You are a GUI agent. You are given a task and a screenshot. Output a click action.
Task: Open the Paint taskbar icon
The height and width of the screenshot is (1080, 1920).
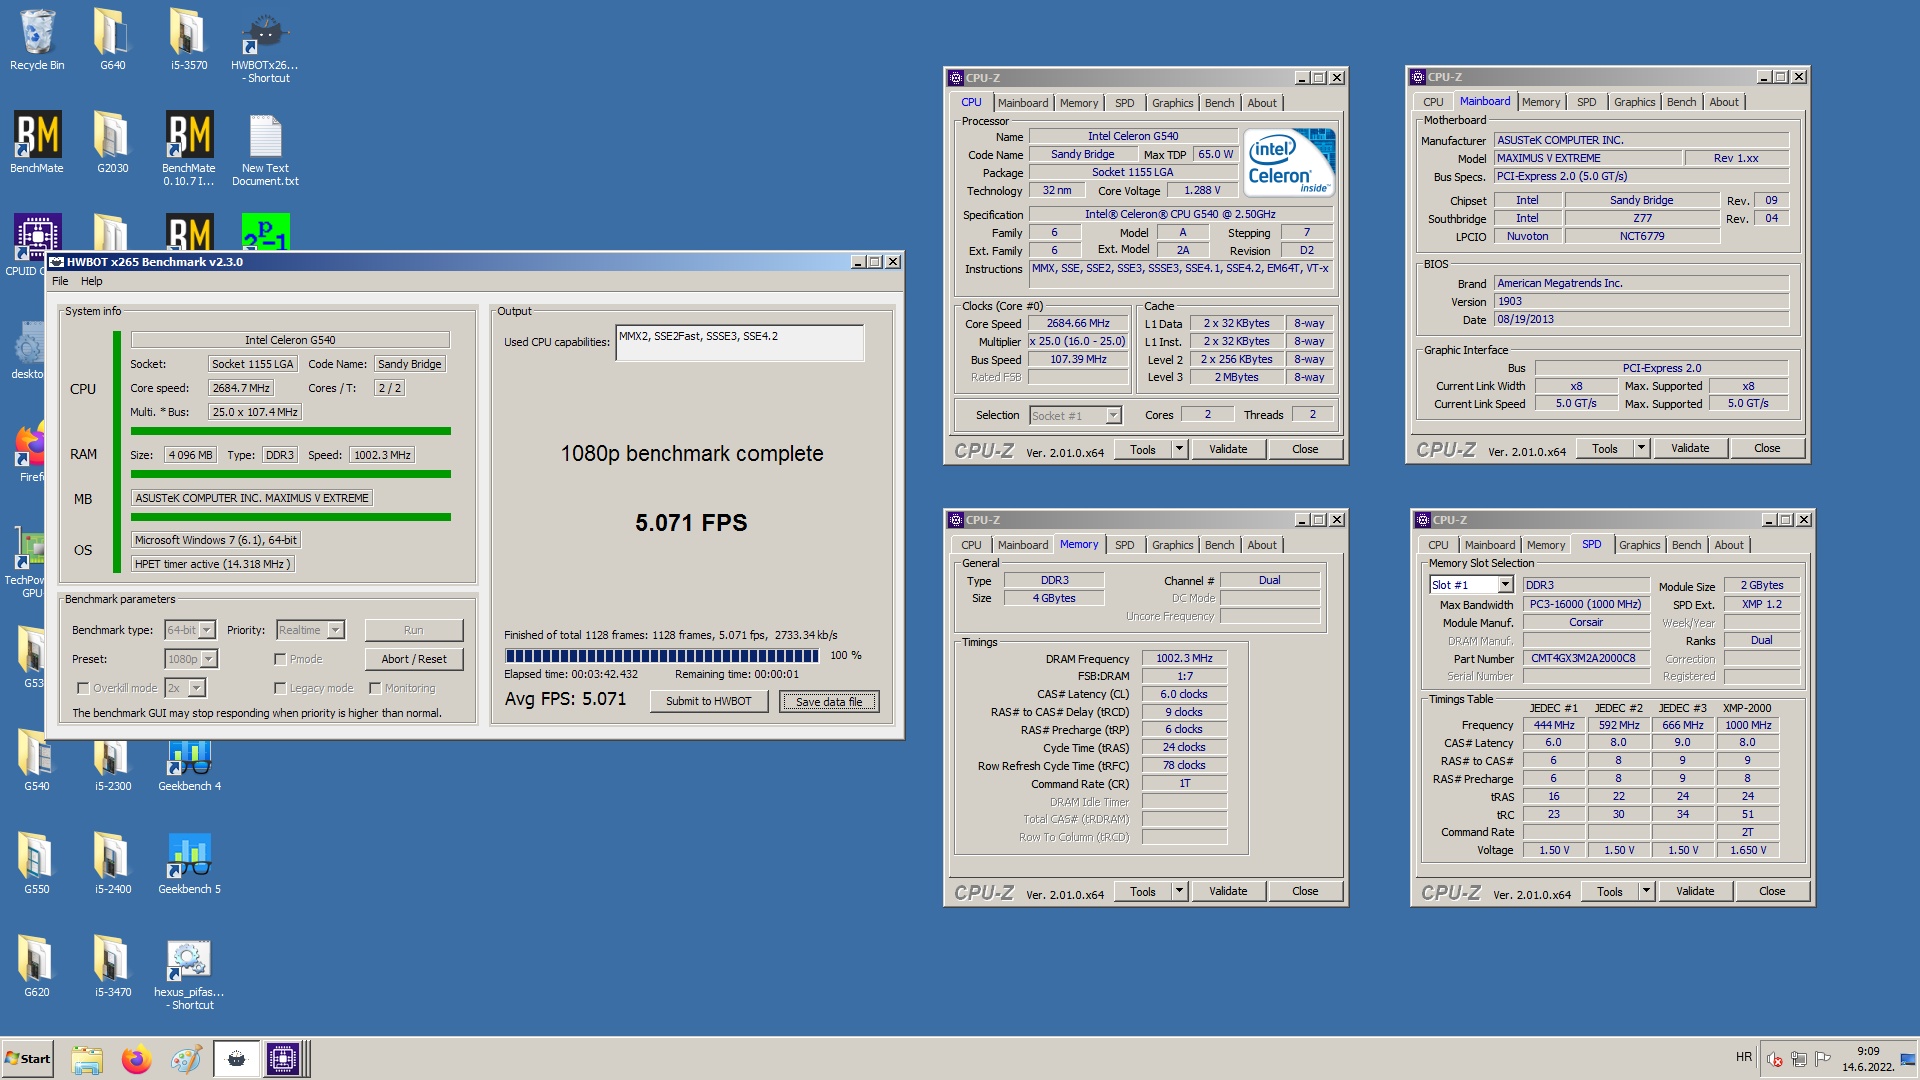click(x=185, y=1059)
